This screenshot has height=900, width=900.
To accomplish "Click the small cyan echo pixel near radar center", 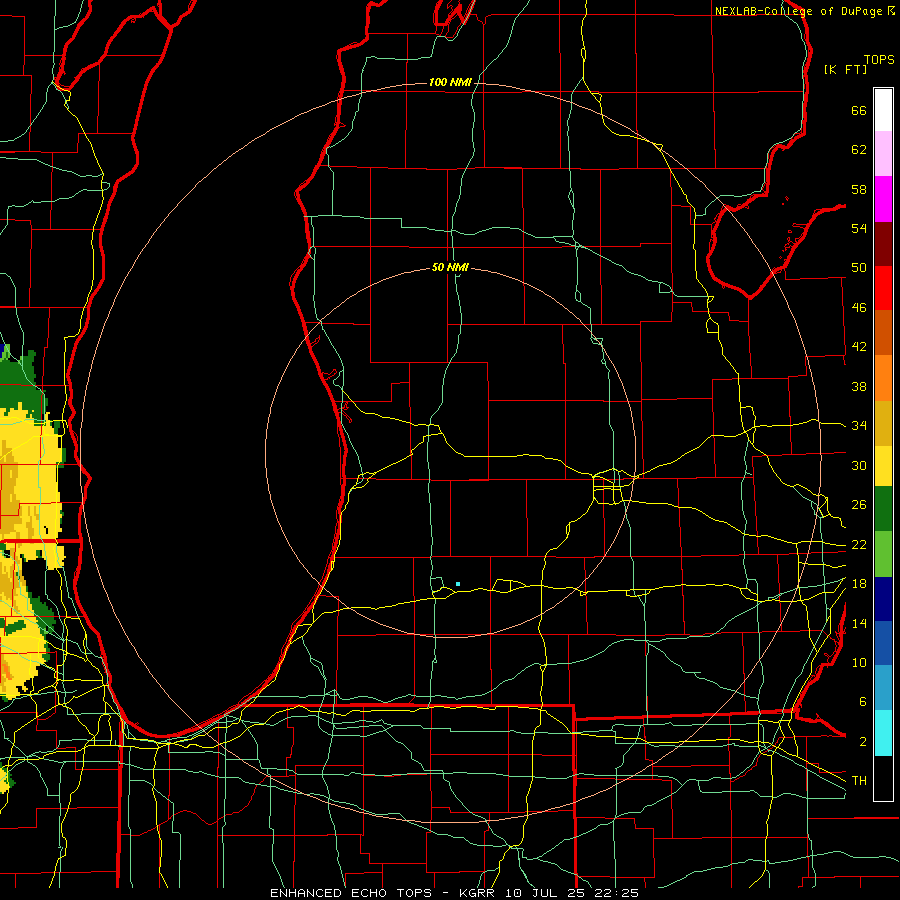I will point(457,584).
